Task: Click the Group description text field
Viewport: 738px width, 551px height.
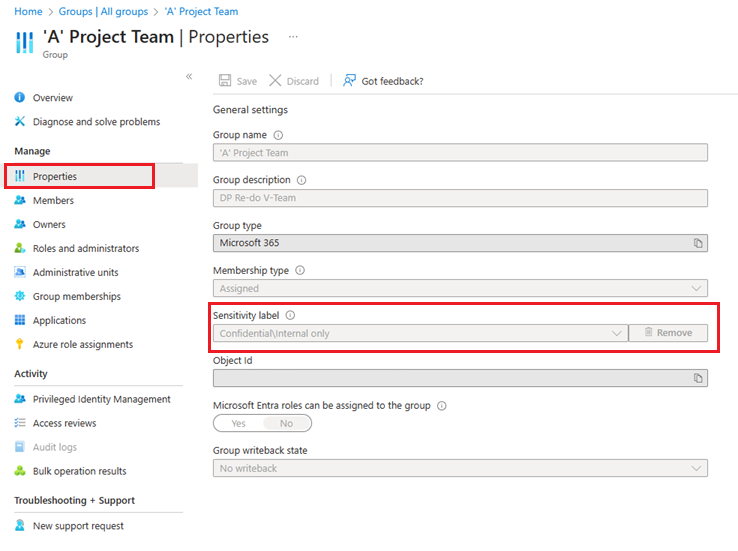Action: click(x=460, y=198)
